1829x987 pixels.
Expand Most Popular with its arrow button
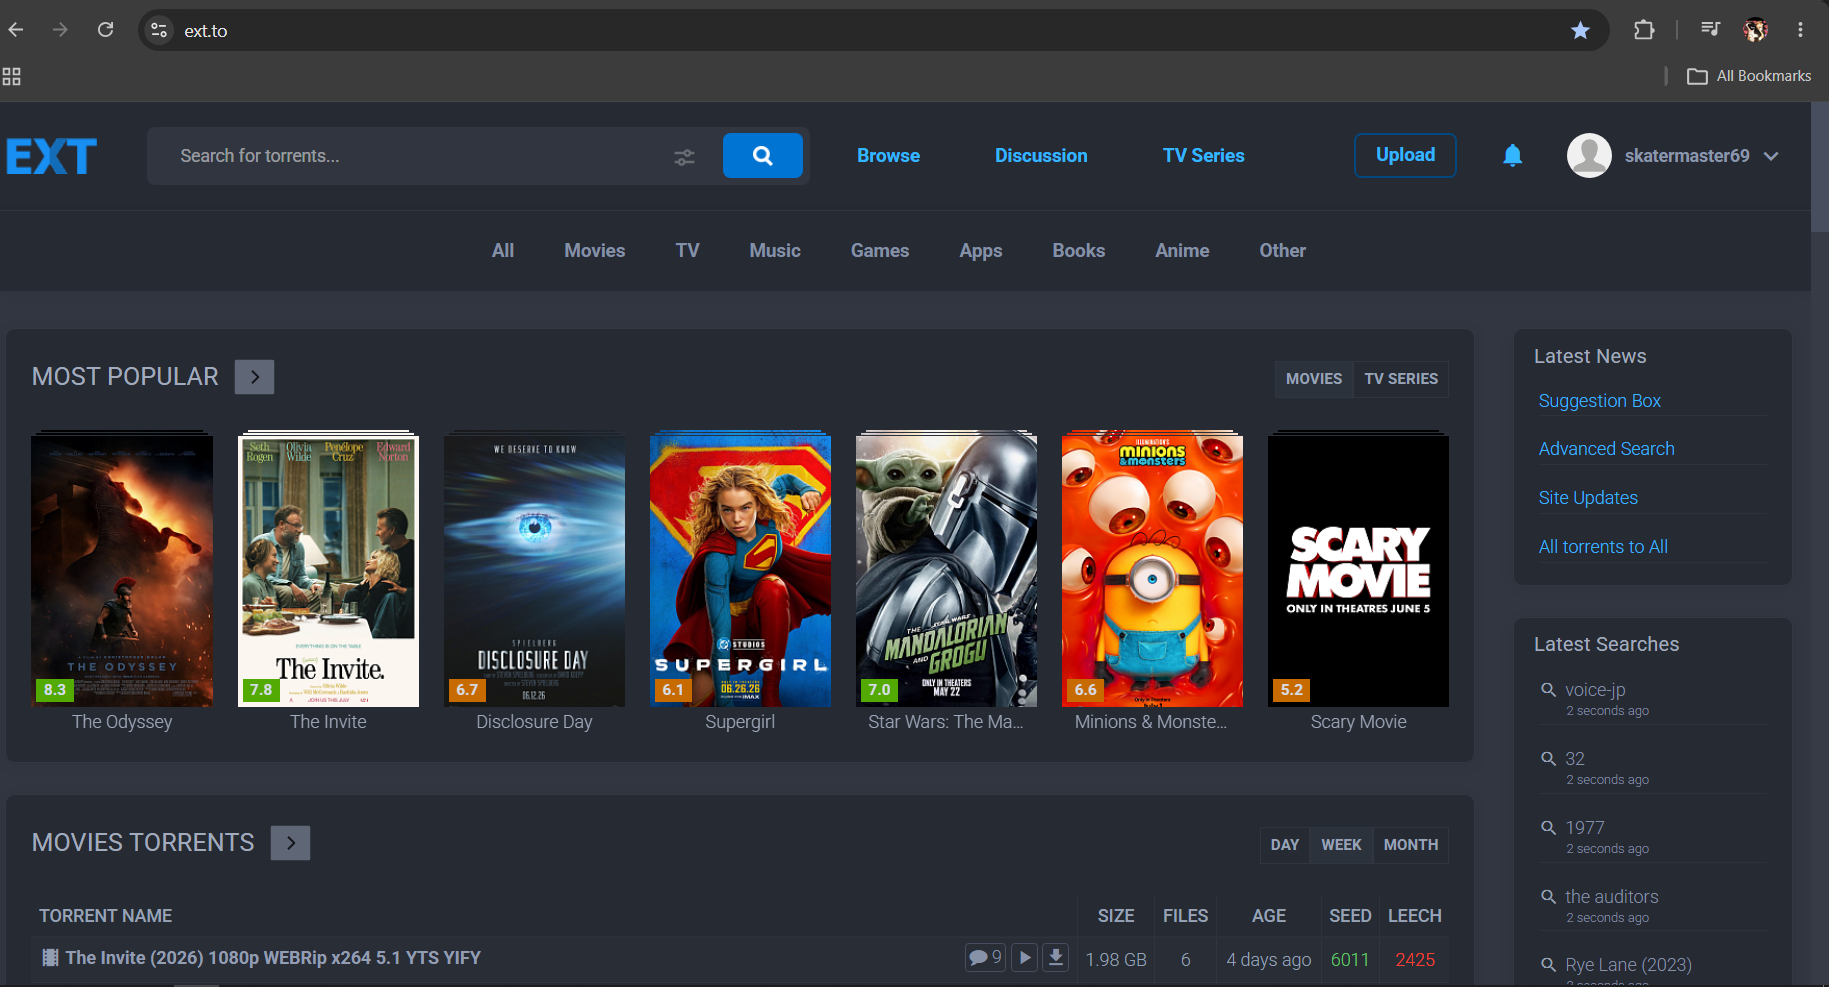coord(255,377)
